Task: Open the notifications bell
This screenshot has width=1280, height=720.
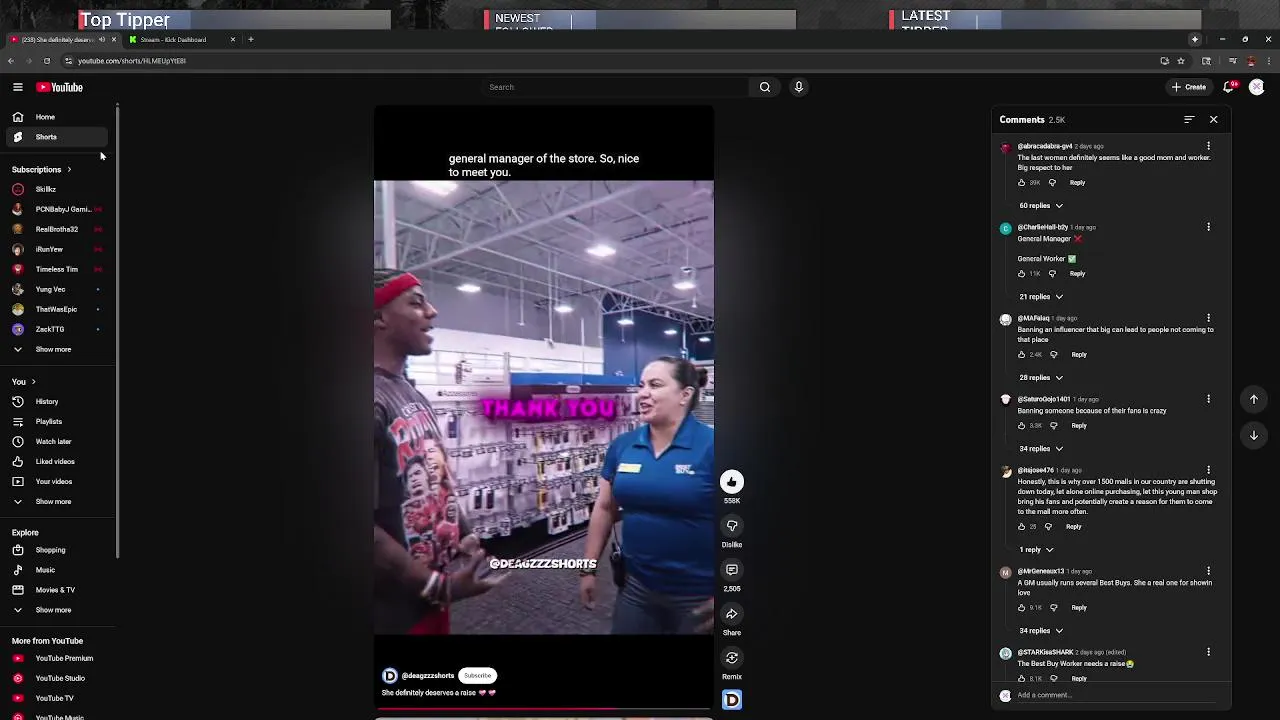Action: pos(1229,87)
